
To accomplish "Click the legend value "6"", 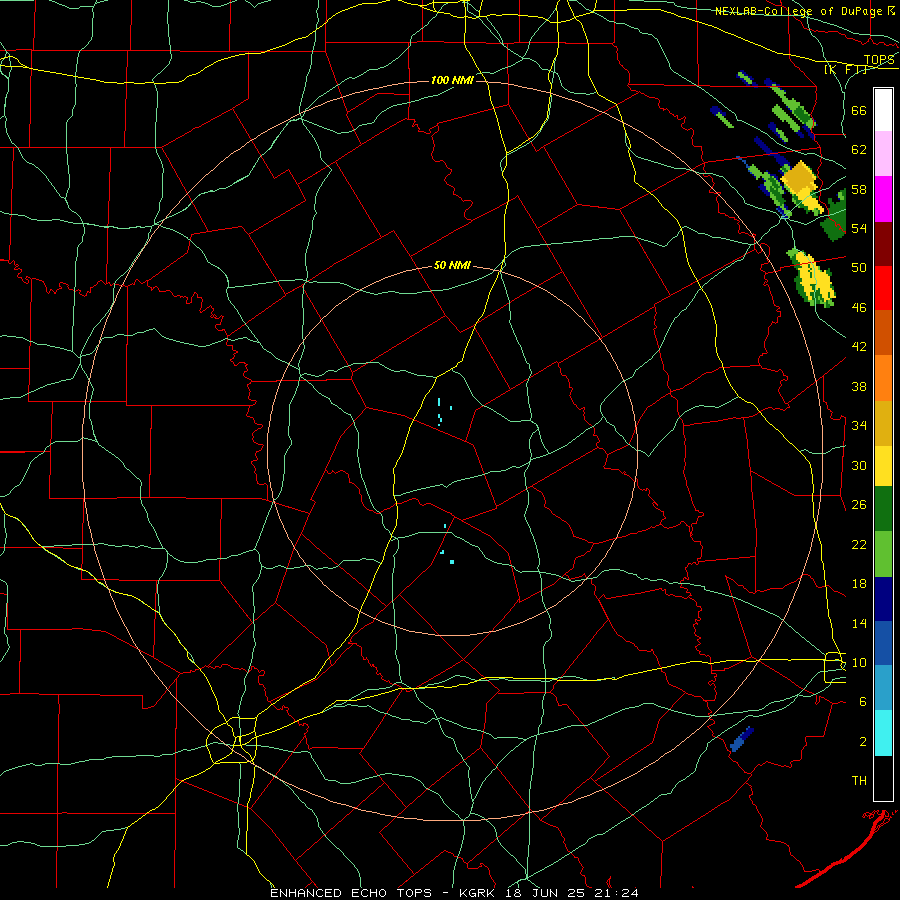I will coord(863,701).
